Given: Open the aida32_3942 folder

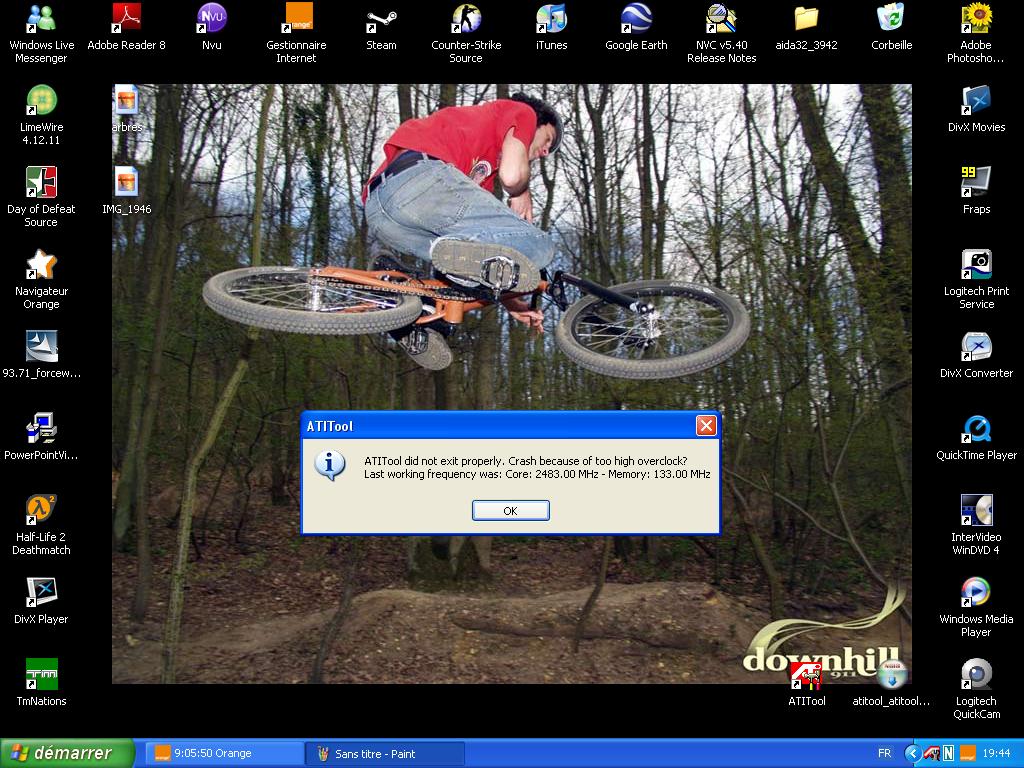Looking at the screenshot, I should point(806,19).
